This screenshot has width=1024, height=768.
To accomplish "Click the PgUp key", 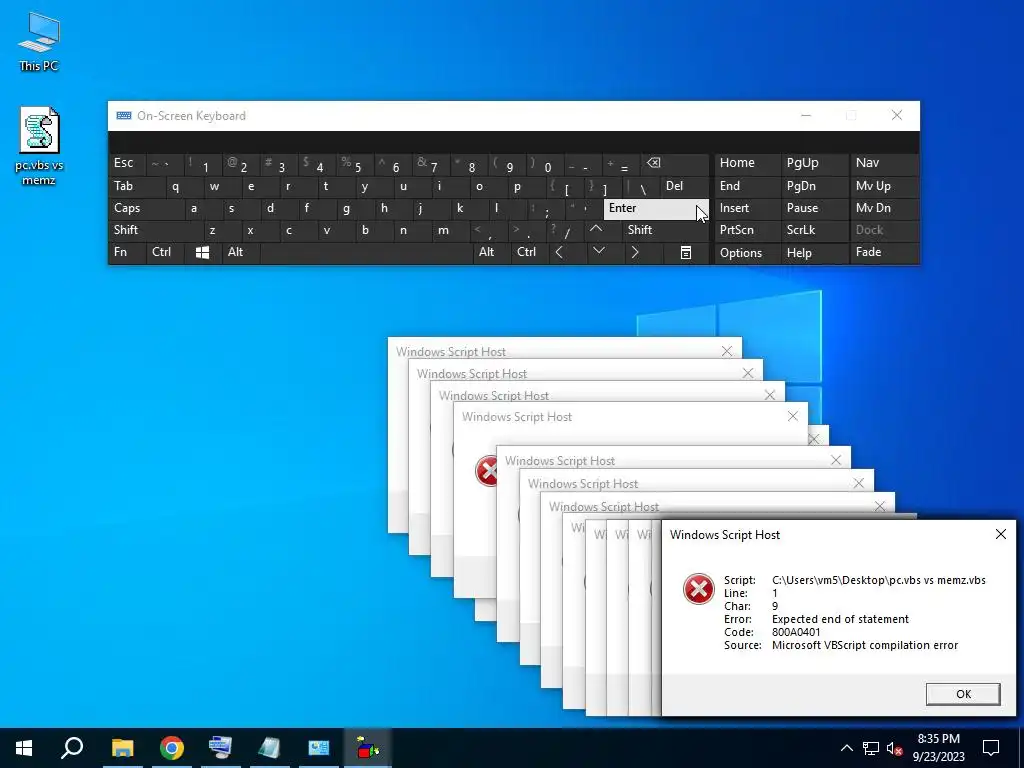I will [814, 164].
